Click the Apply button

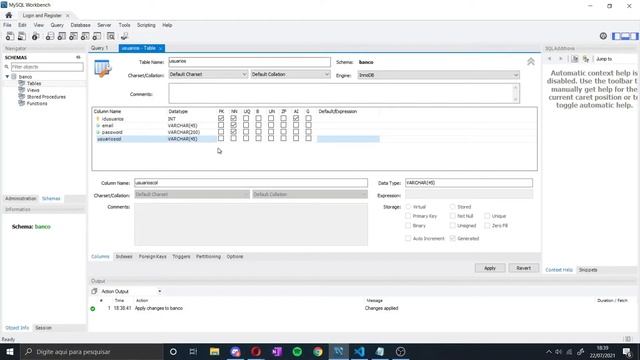490,268
